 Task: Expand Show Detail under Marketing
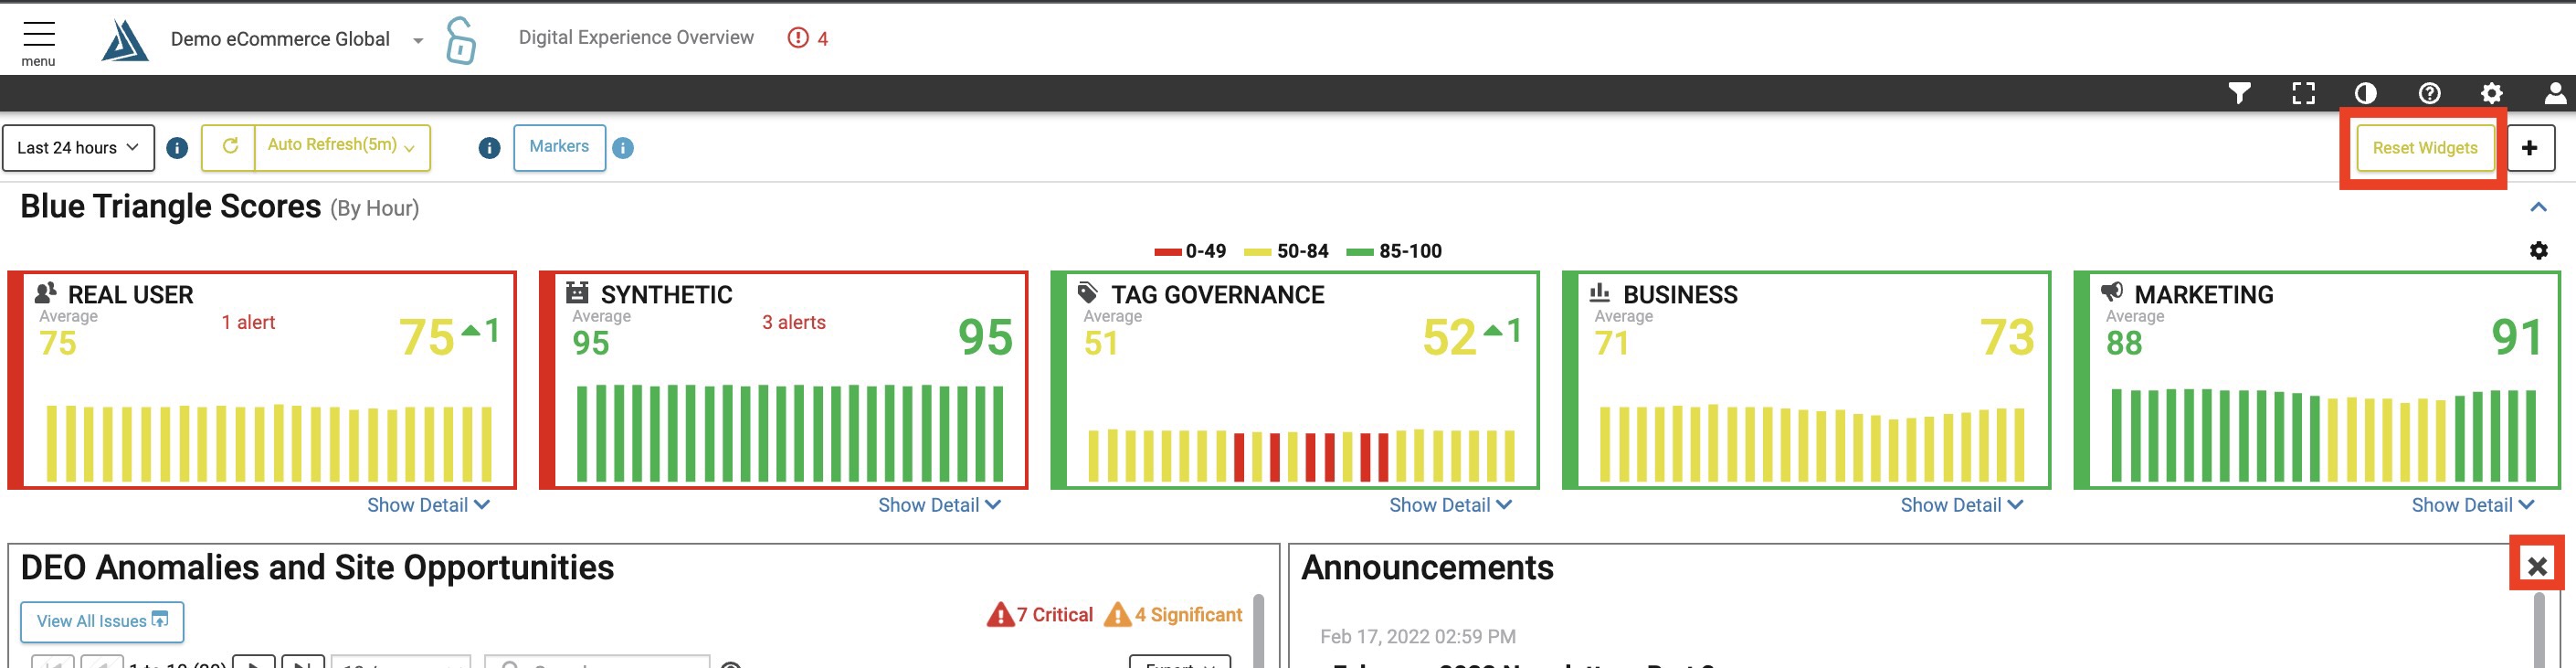(2473, 505)
